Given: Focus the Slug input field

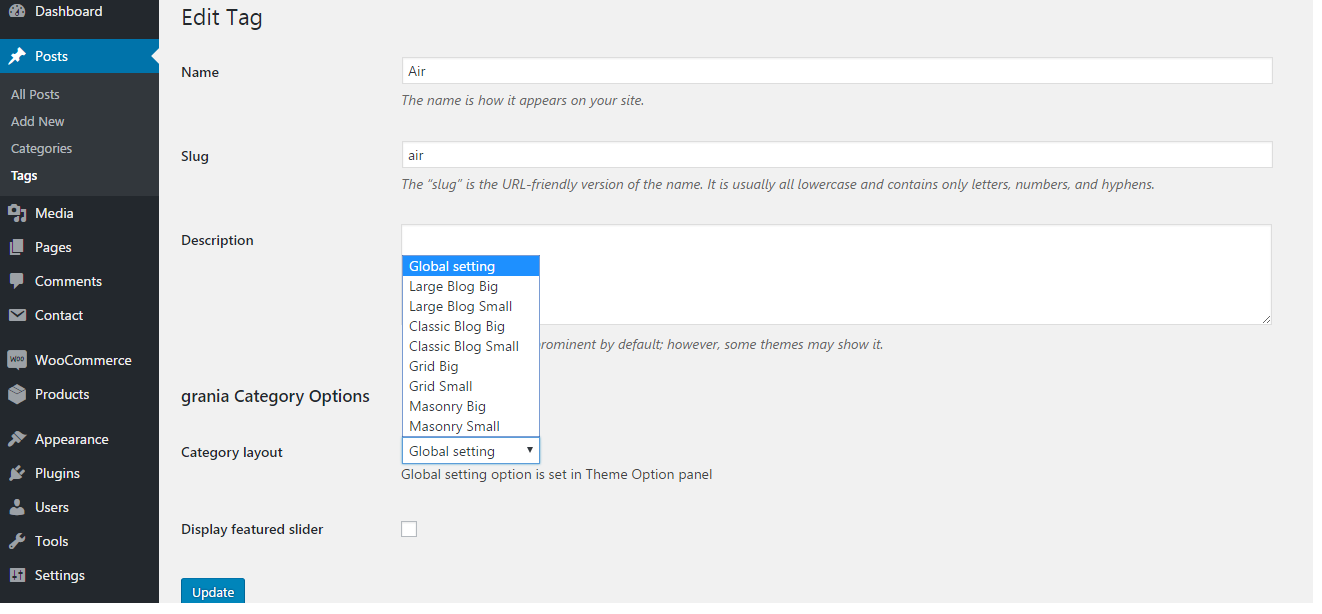Looking at the screenshot, I should pos(836,155).
